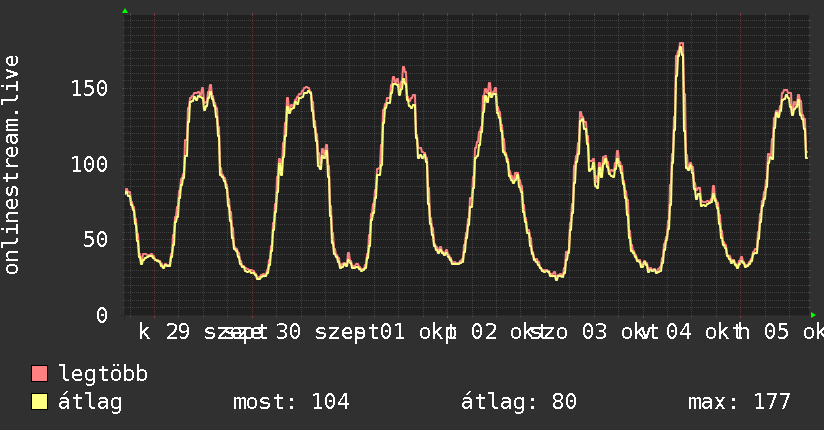Click the y-axis label 50
This screenshot has width=824, height=430.
point(96,240)
